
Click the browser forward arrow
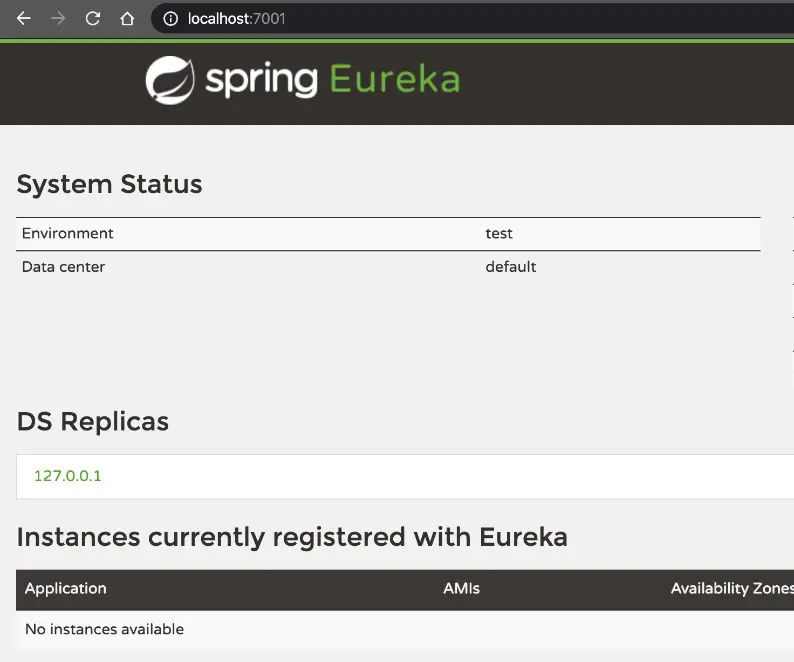click(58, 19)
